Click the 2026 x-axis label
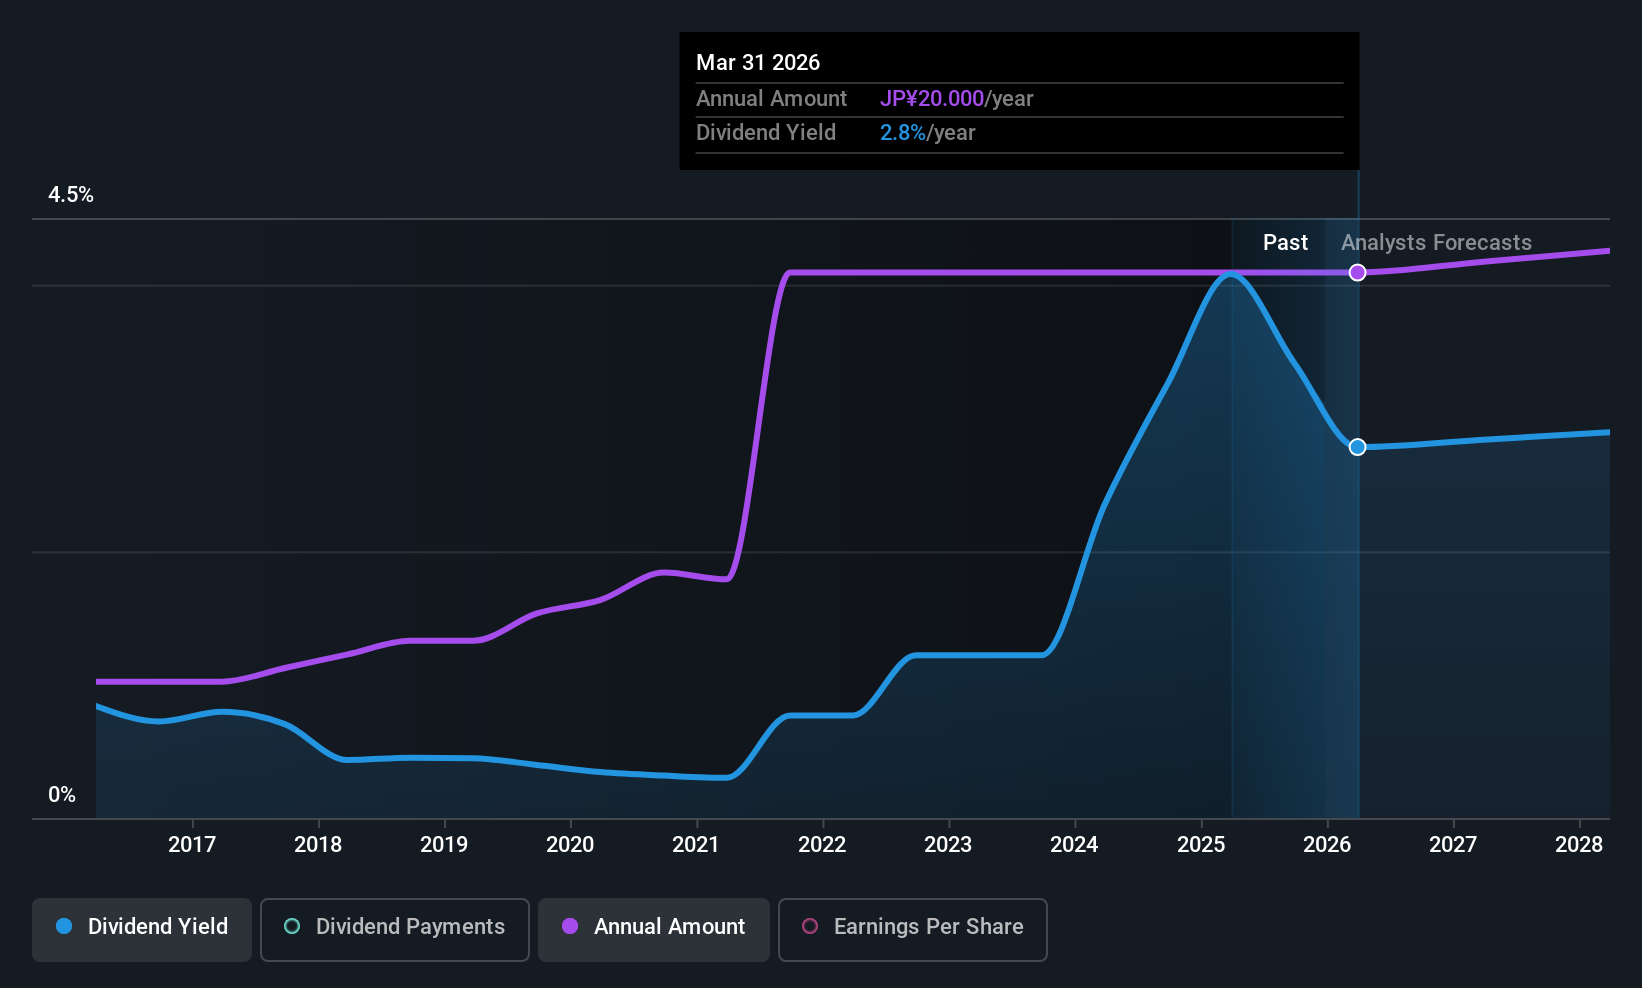Screen dimensions: 1642x988 pos(1327,845)
